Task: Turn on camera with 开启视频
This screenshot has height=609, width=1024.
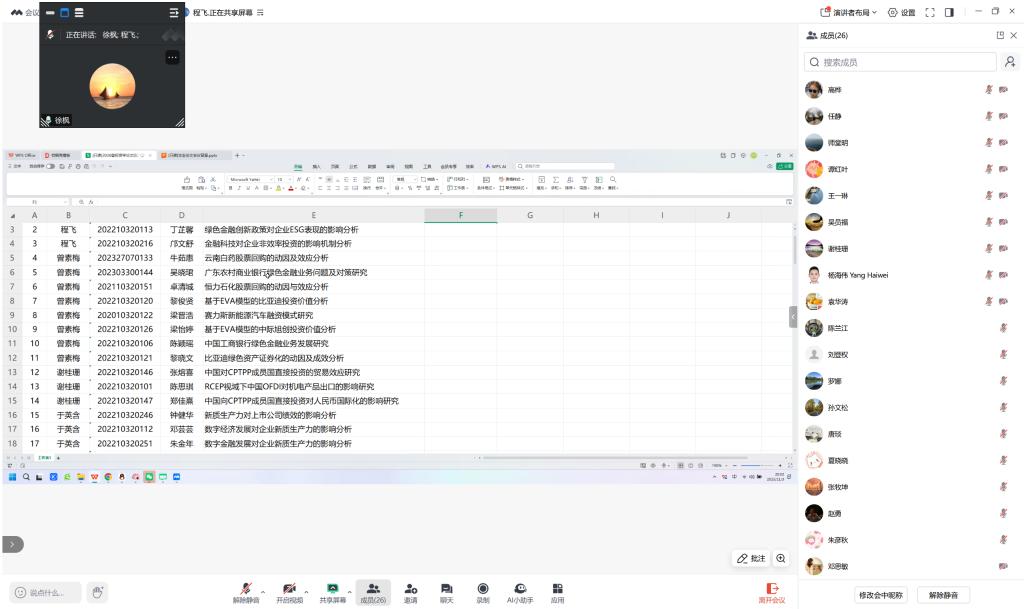Action: tap(288, 592)
